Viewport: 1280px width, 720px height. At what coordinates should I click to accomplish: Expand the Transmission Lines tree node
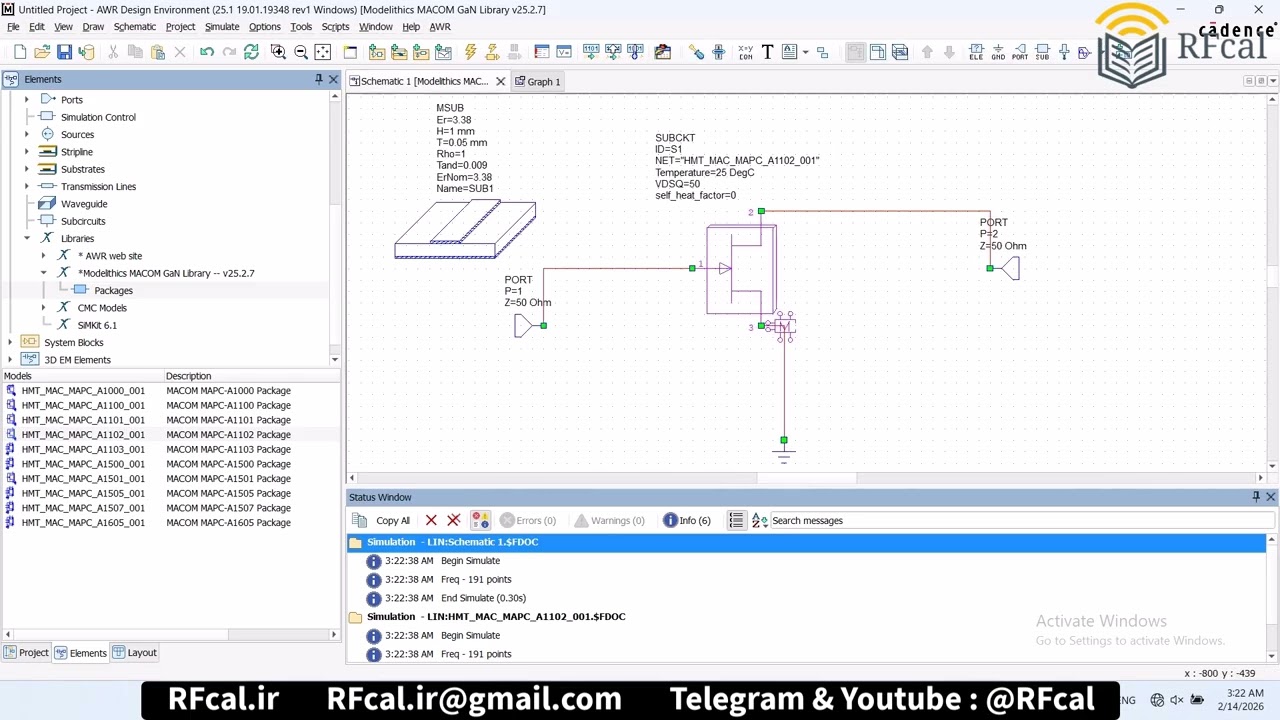click(27, 186)
